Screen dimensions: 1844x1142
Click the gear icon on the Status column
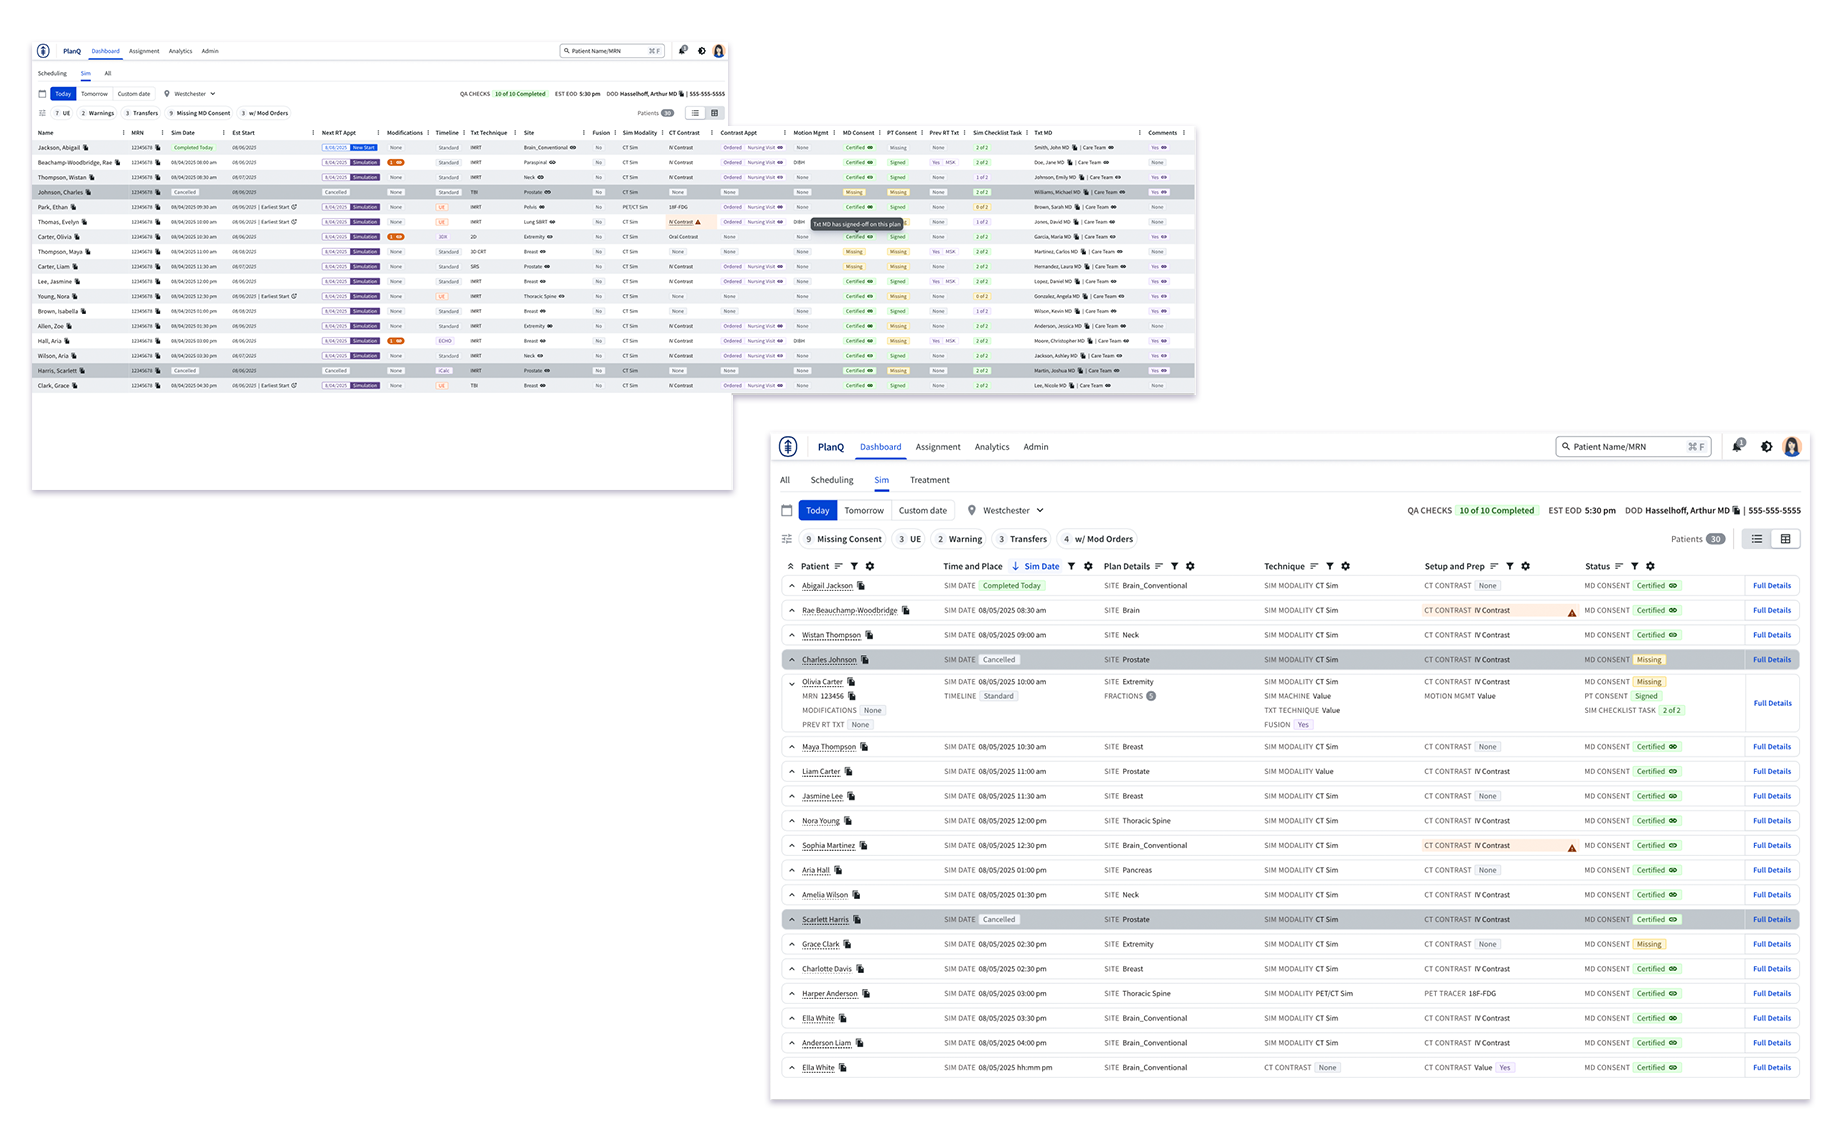click(x=1650, y=566)
